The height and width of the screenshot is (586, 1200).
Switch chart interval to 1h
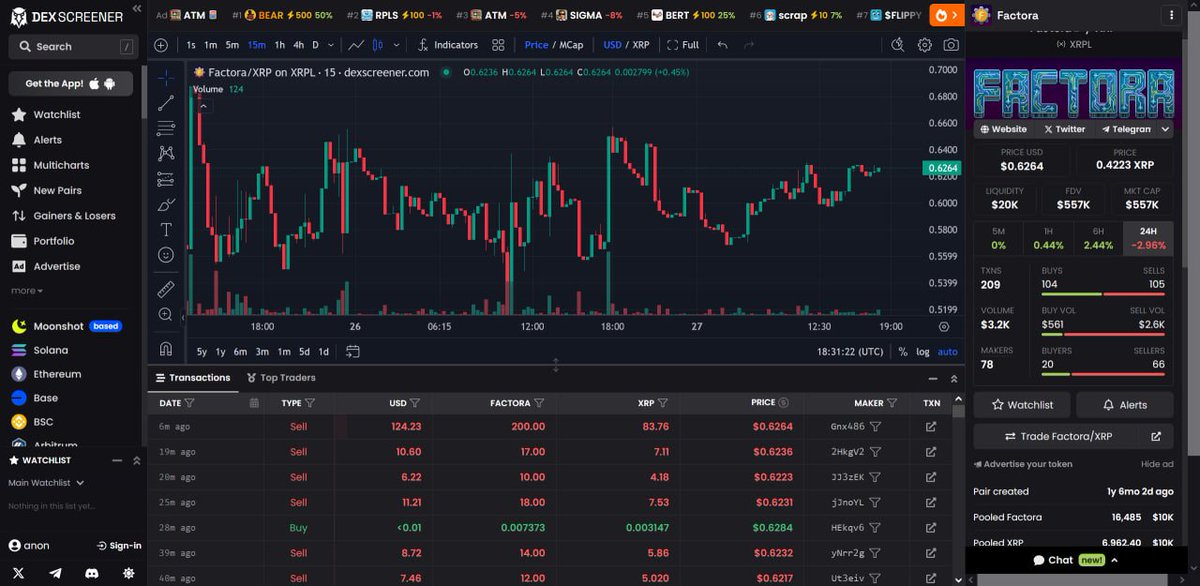click(x=280, y=45)
